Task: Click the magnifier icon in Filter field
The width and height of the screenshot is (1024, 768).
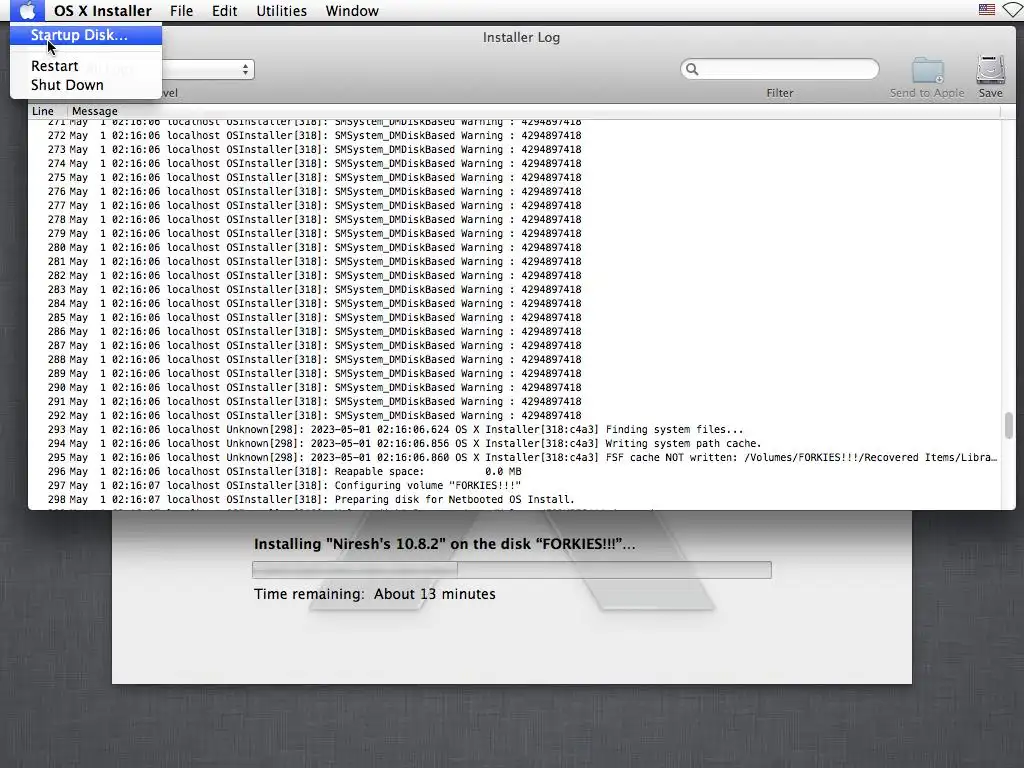Action: [x=692, y=69]
